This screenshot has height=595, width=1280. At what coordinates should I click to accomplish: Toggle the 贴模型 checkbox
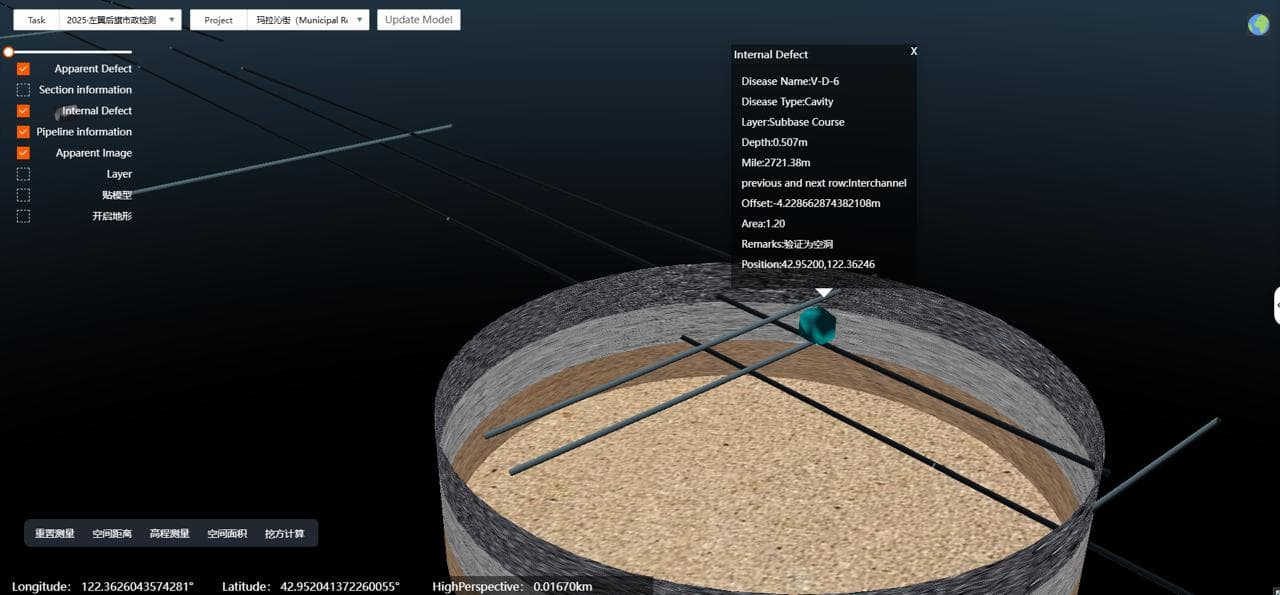point(23,195)
